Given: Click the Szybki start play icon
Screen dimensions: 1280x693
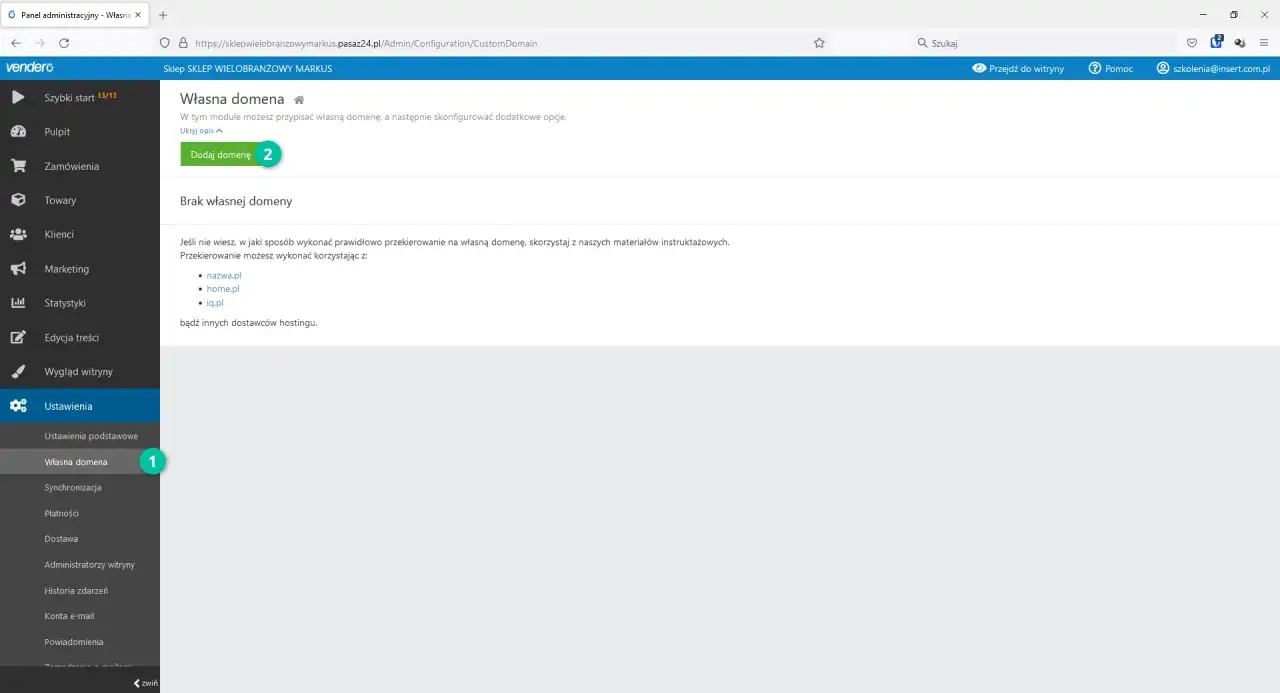Looking at the screenshot, I should point(18,97).
